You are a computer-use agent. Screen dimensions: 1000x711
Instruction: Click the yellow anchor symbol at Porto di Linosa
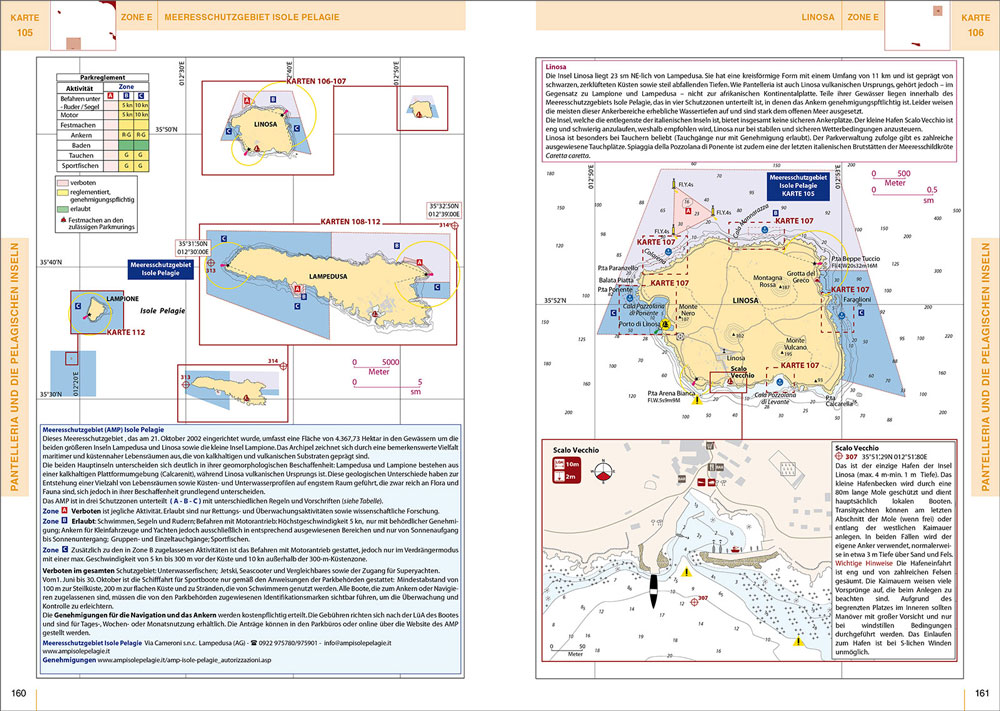666,325
